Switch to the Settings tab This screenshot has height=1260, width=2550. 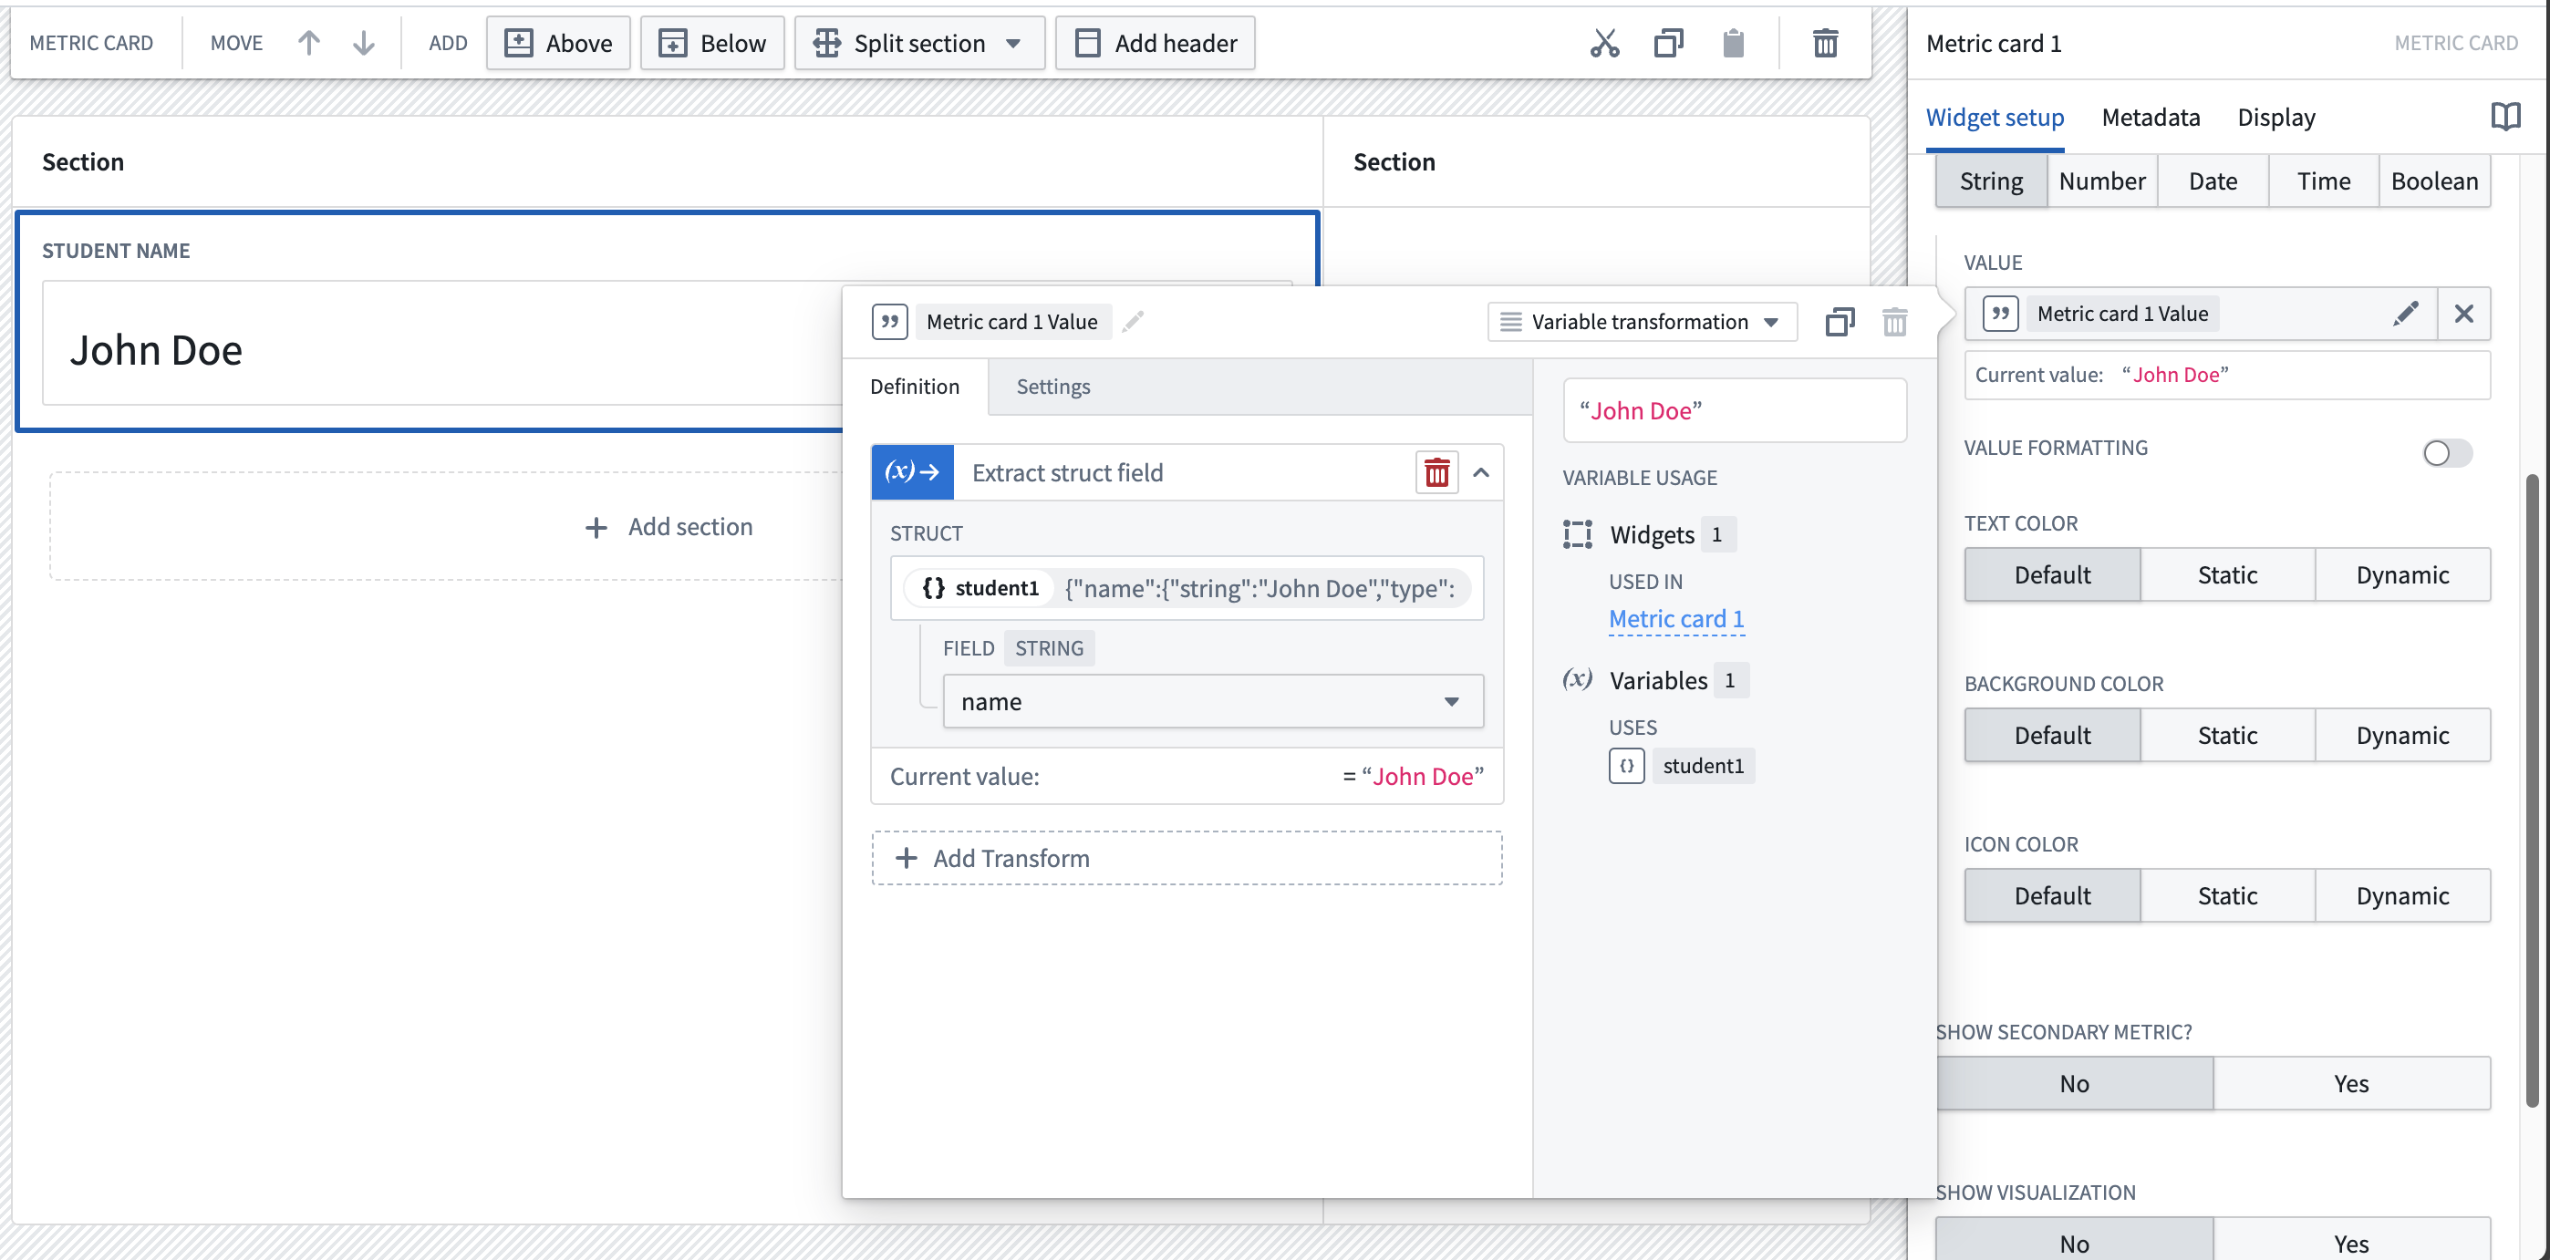tap(1053, 387)
